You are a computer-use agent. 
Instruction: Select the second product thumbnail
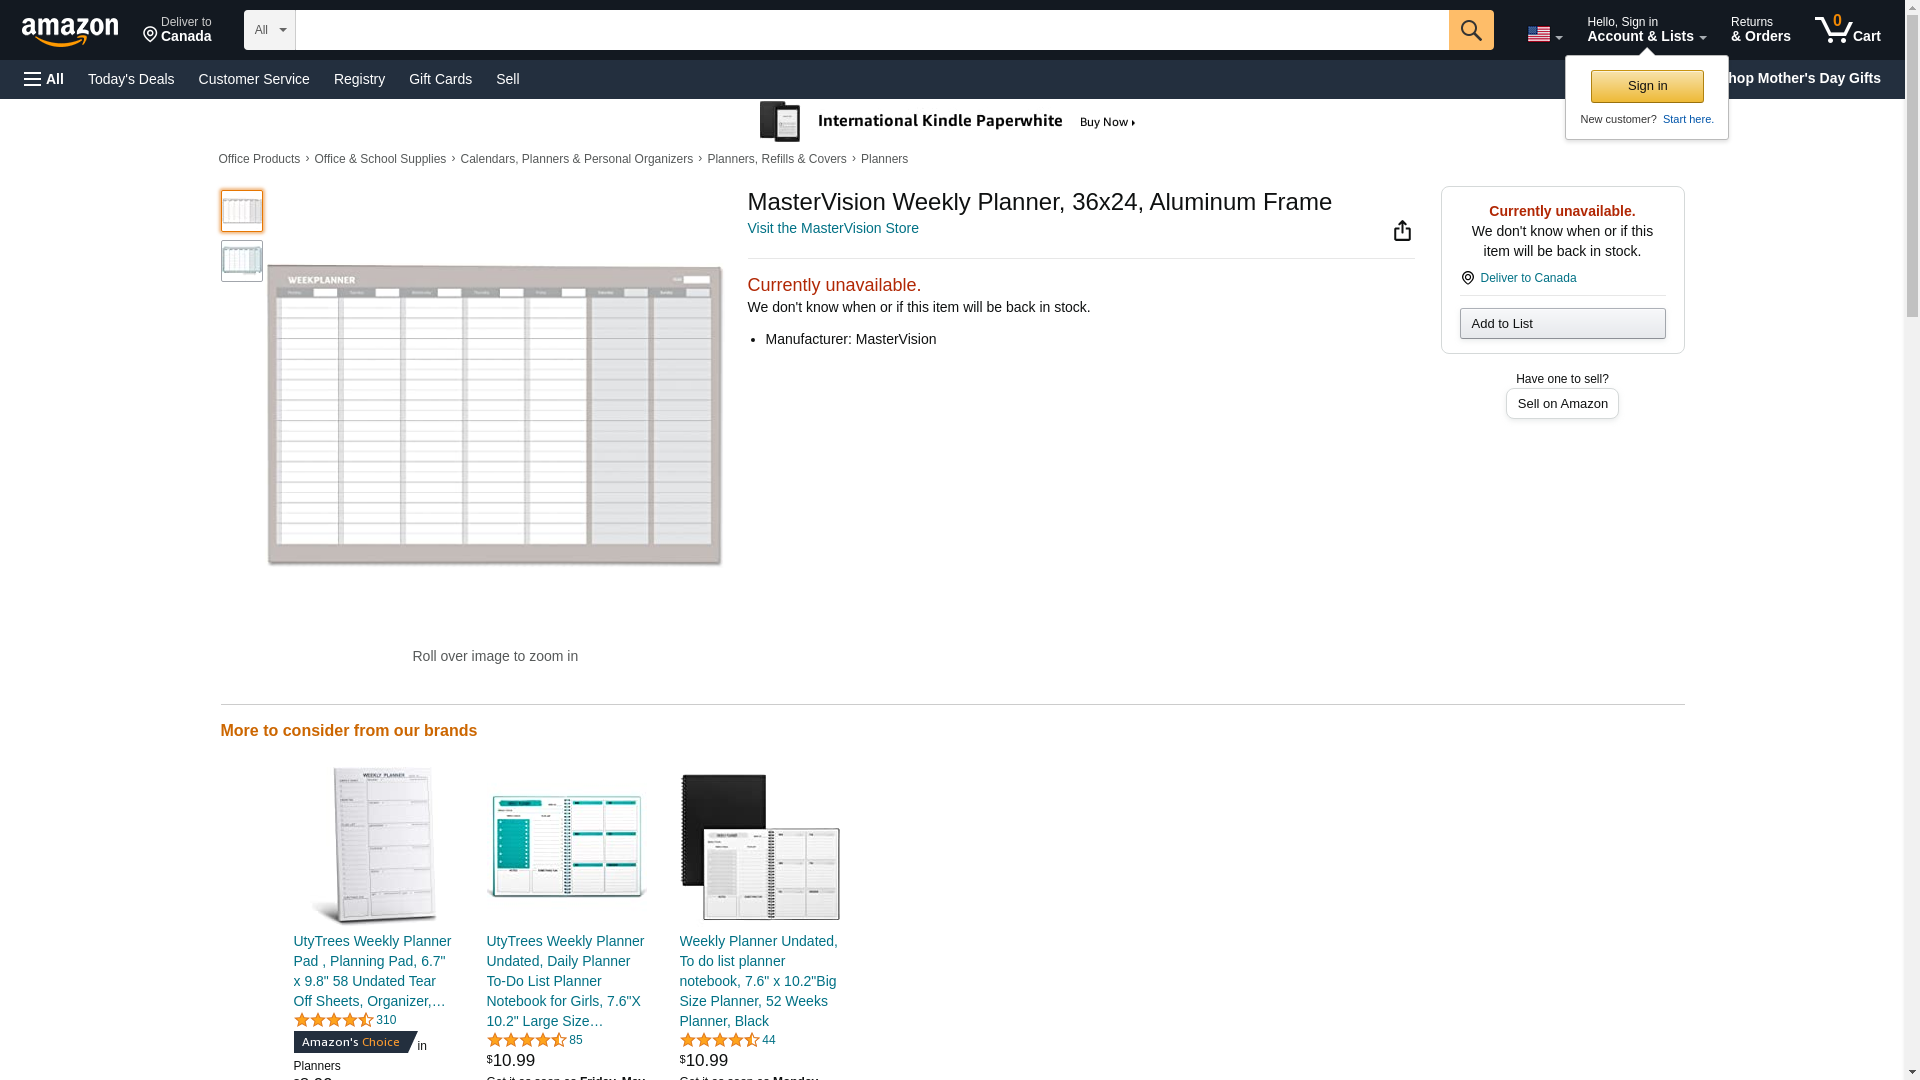point(241,261)
